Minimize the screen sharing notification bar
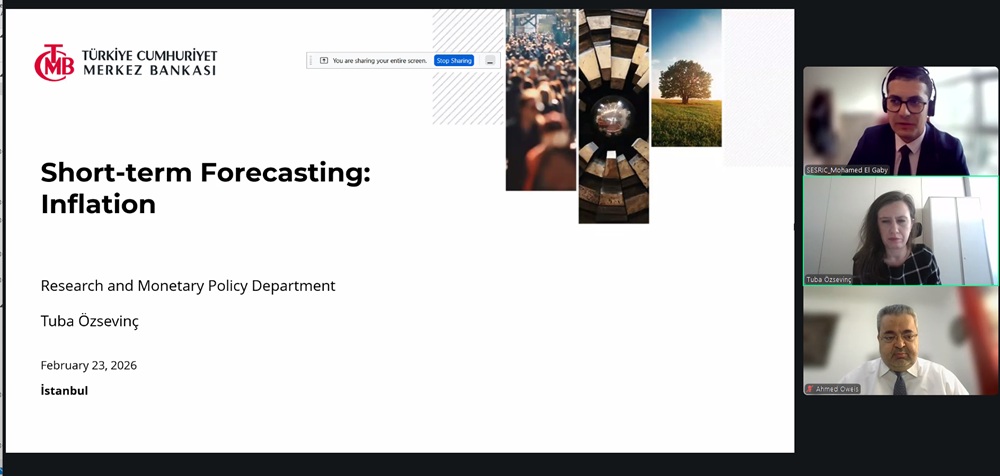The width and height of the screenshot is (1000, 476). (490, 61)
